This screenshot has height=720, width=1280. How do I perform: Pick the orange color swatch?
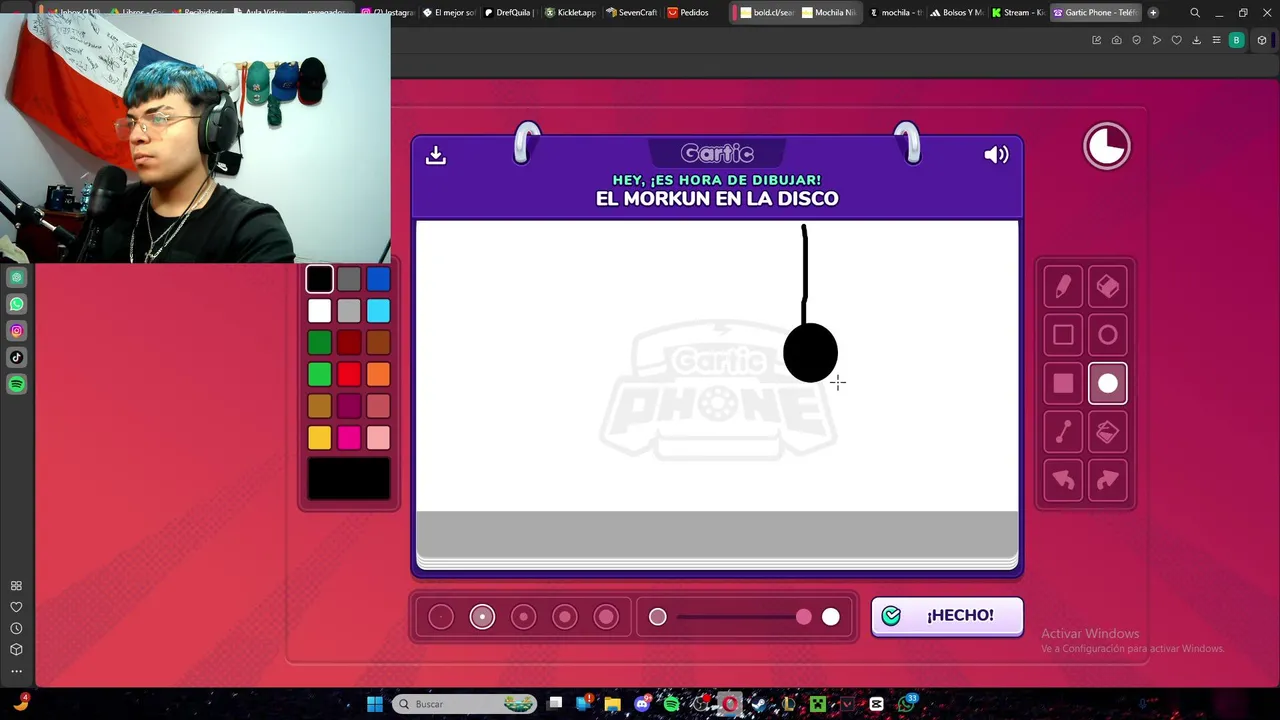click(x=378, y=374)
